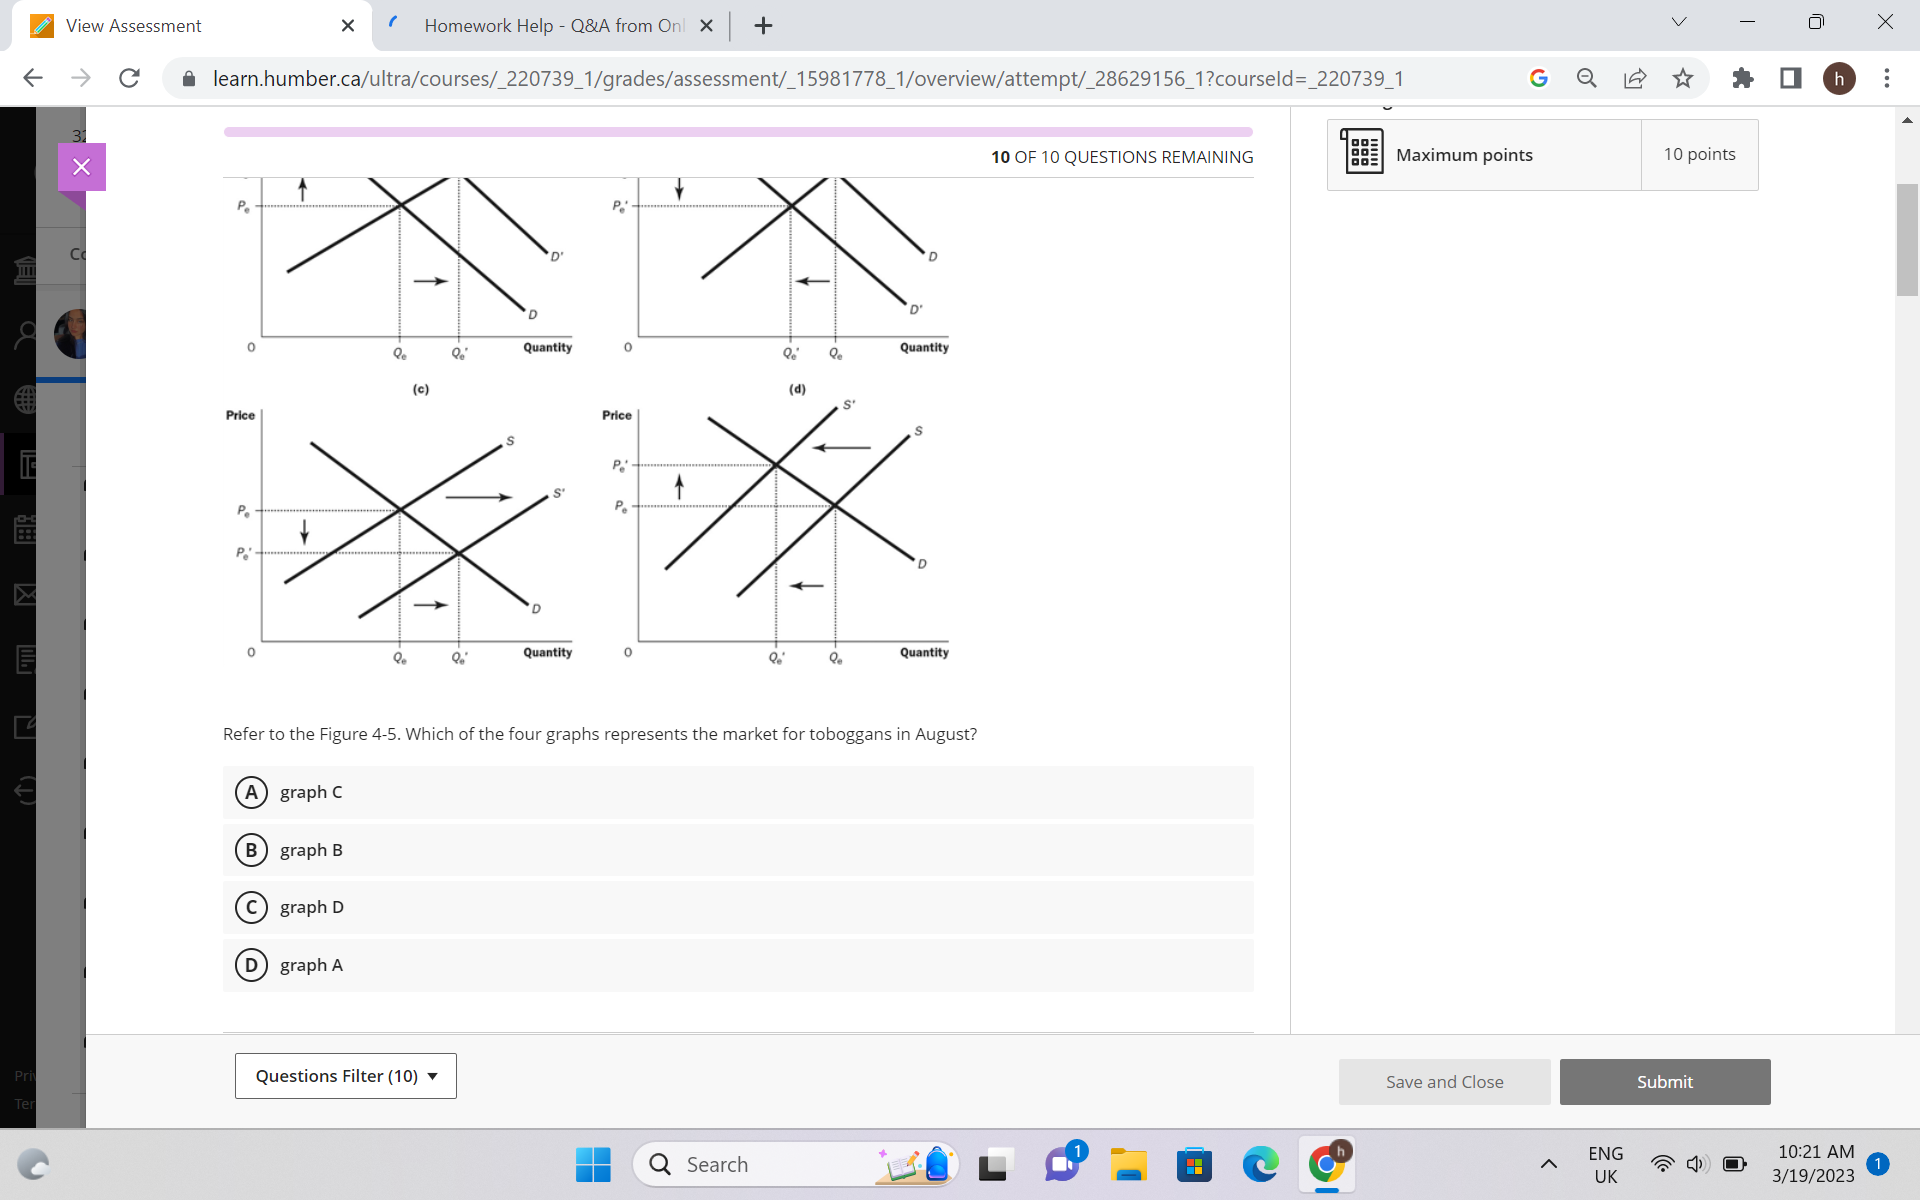The image size is (1920, 1200).
Task: Click the Save and Close button
Action: pyautogui.click(x=1444, y=1081)
